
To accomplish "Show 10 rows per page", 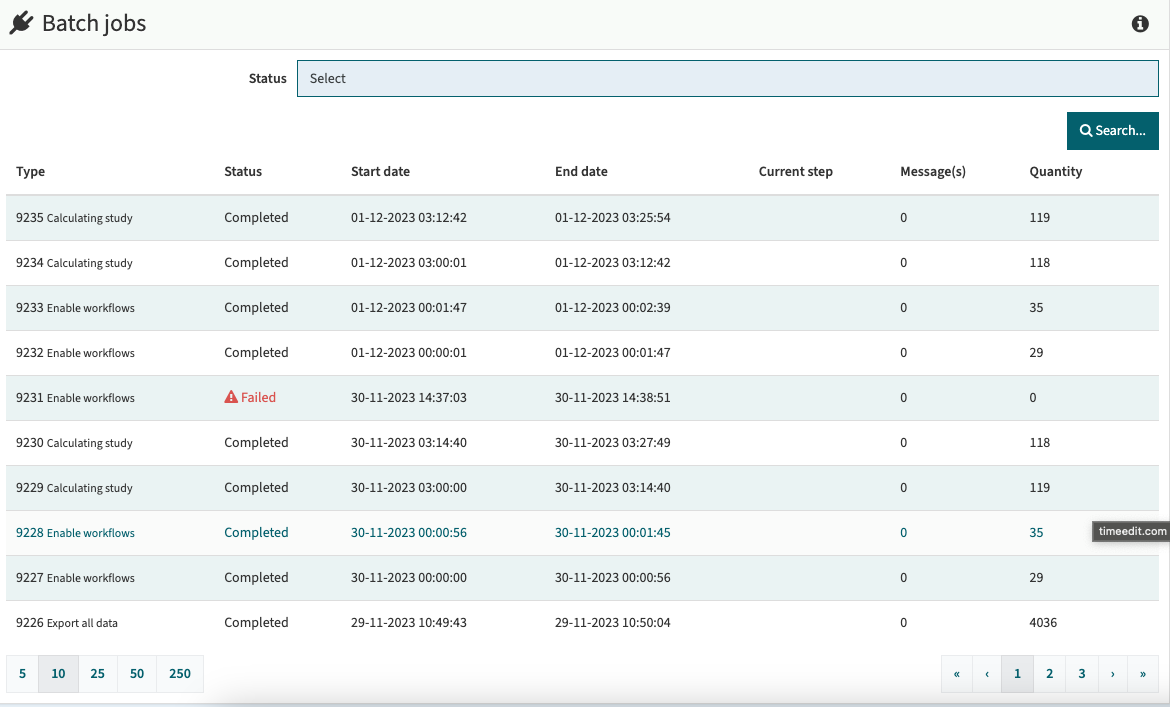I will [58, 673].
